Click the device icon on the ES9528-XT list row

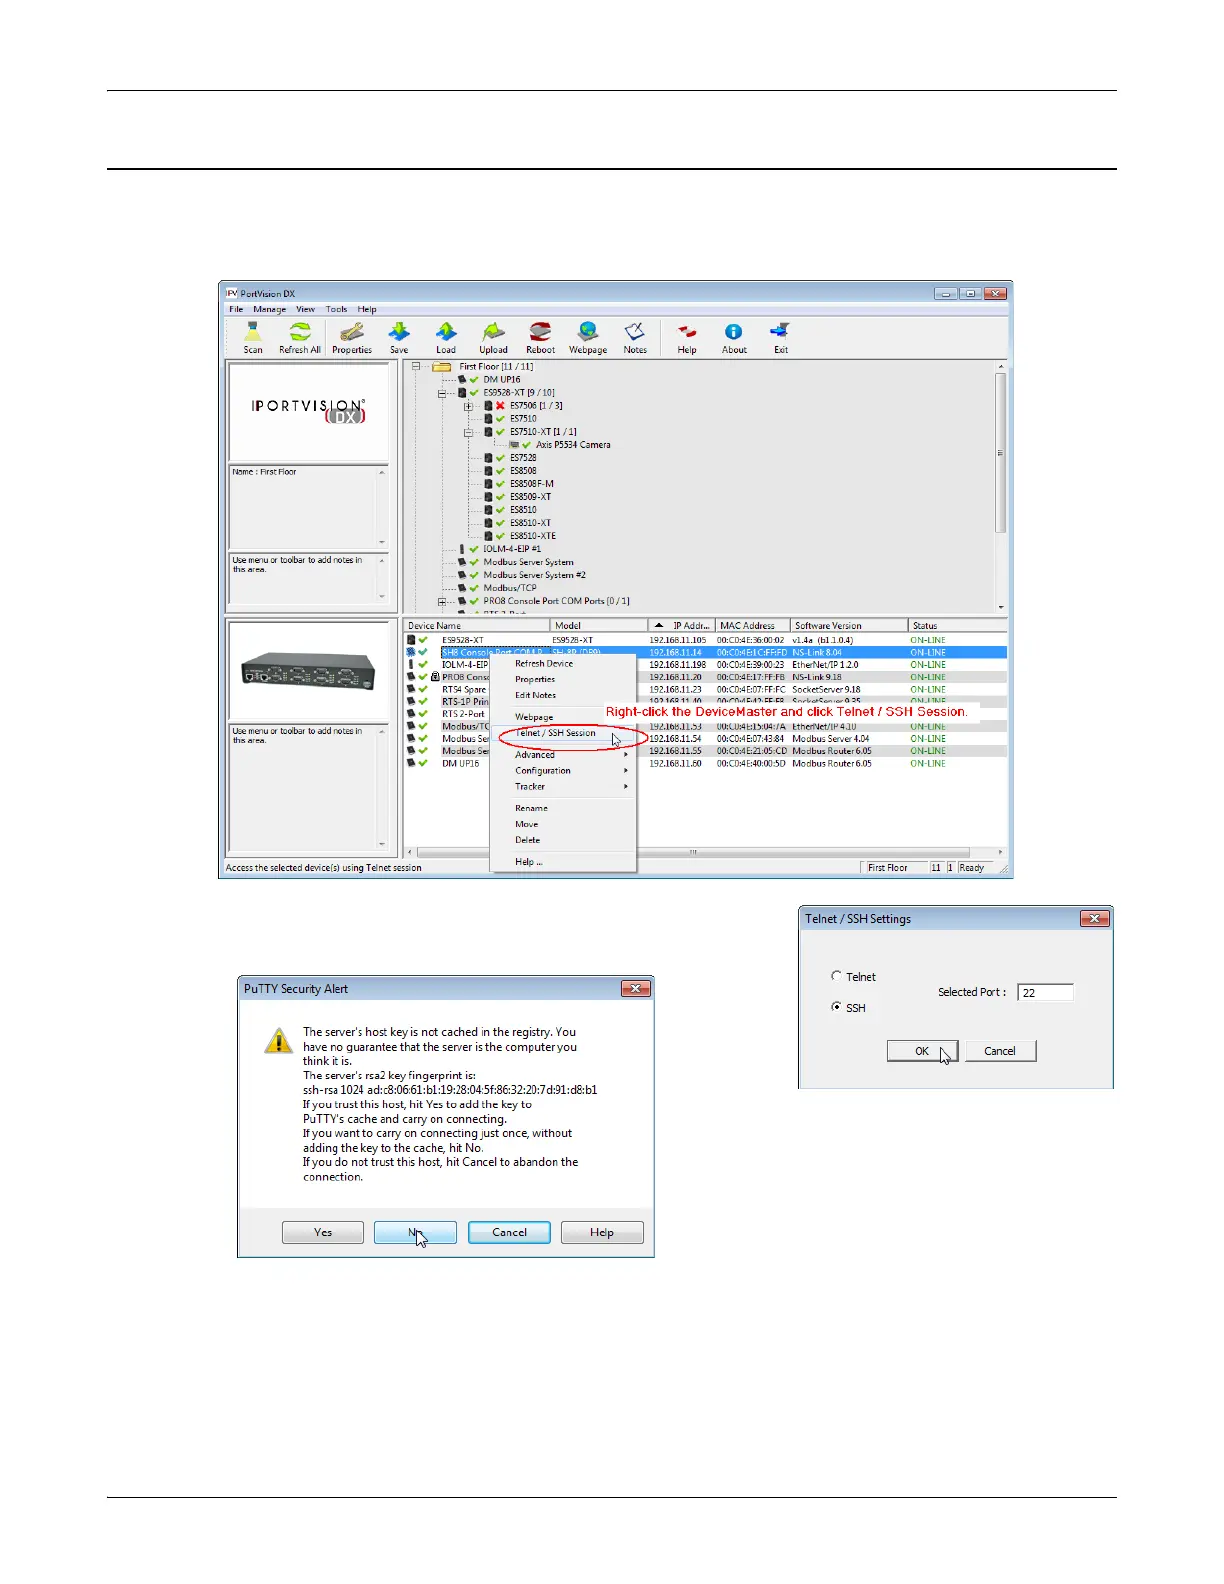[411, 640]
